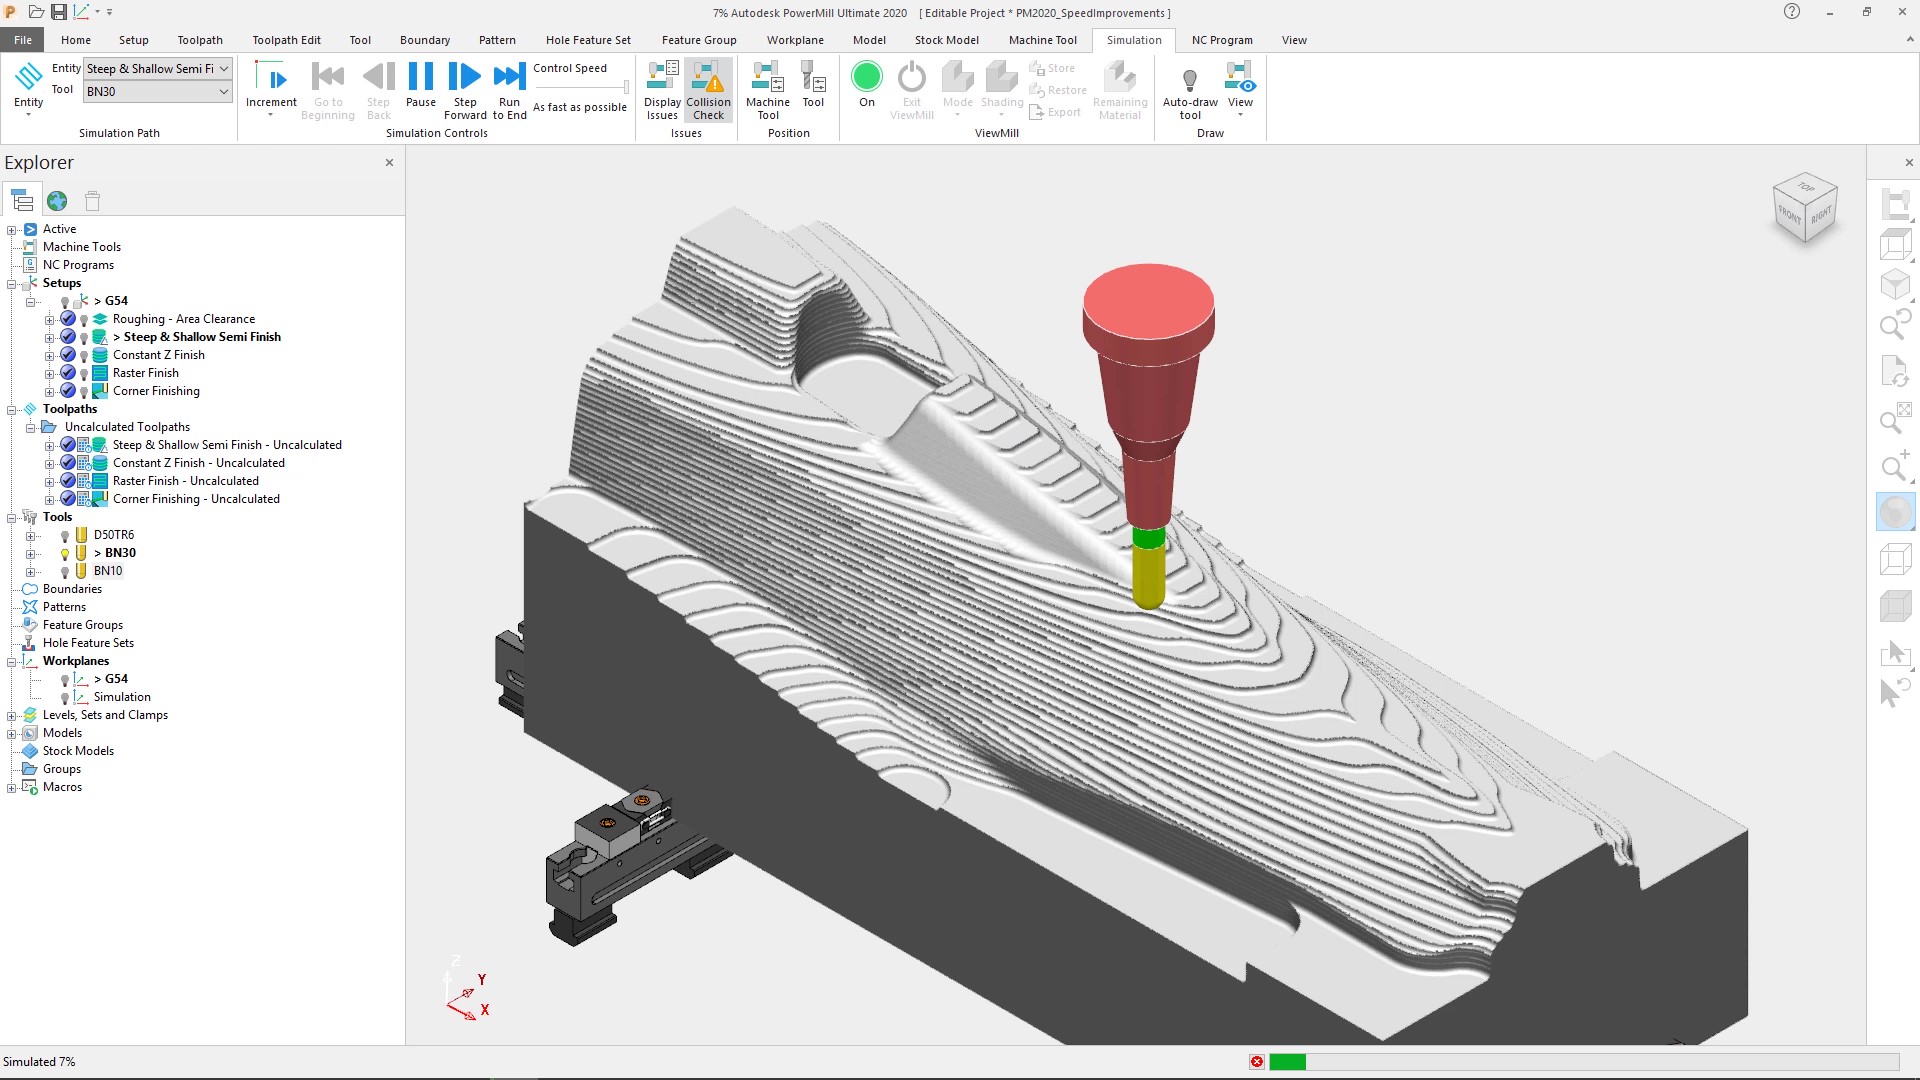Toggle Collision Check
Image resolution: width=1920 pixels, height=1080 pixels.
tap(708, 90)
